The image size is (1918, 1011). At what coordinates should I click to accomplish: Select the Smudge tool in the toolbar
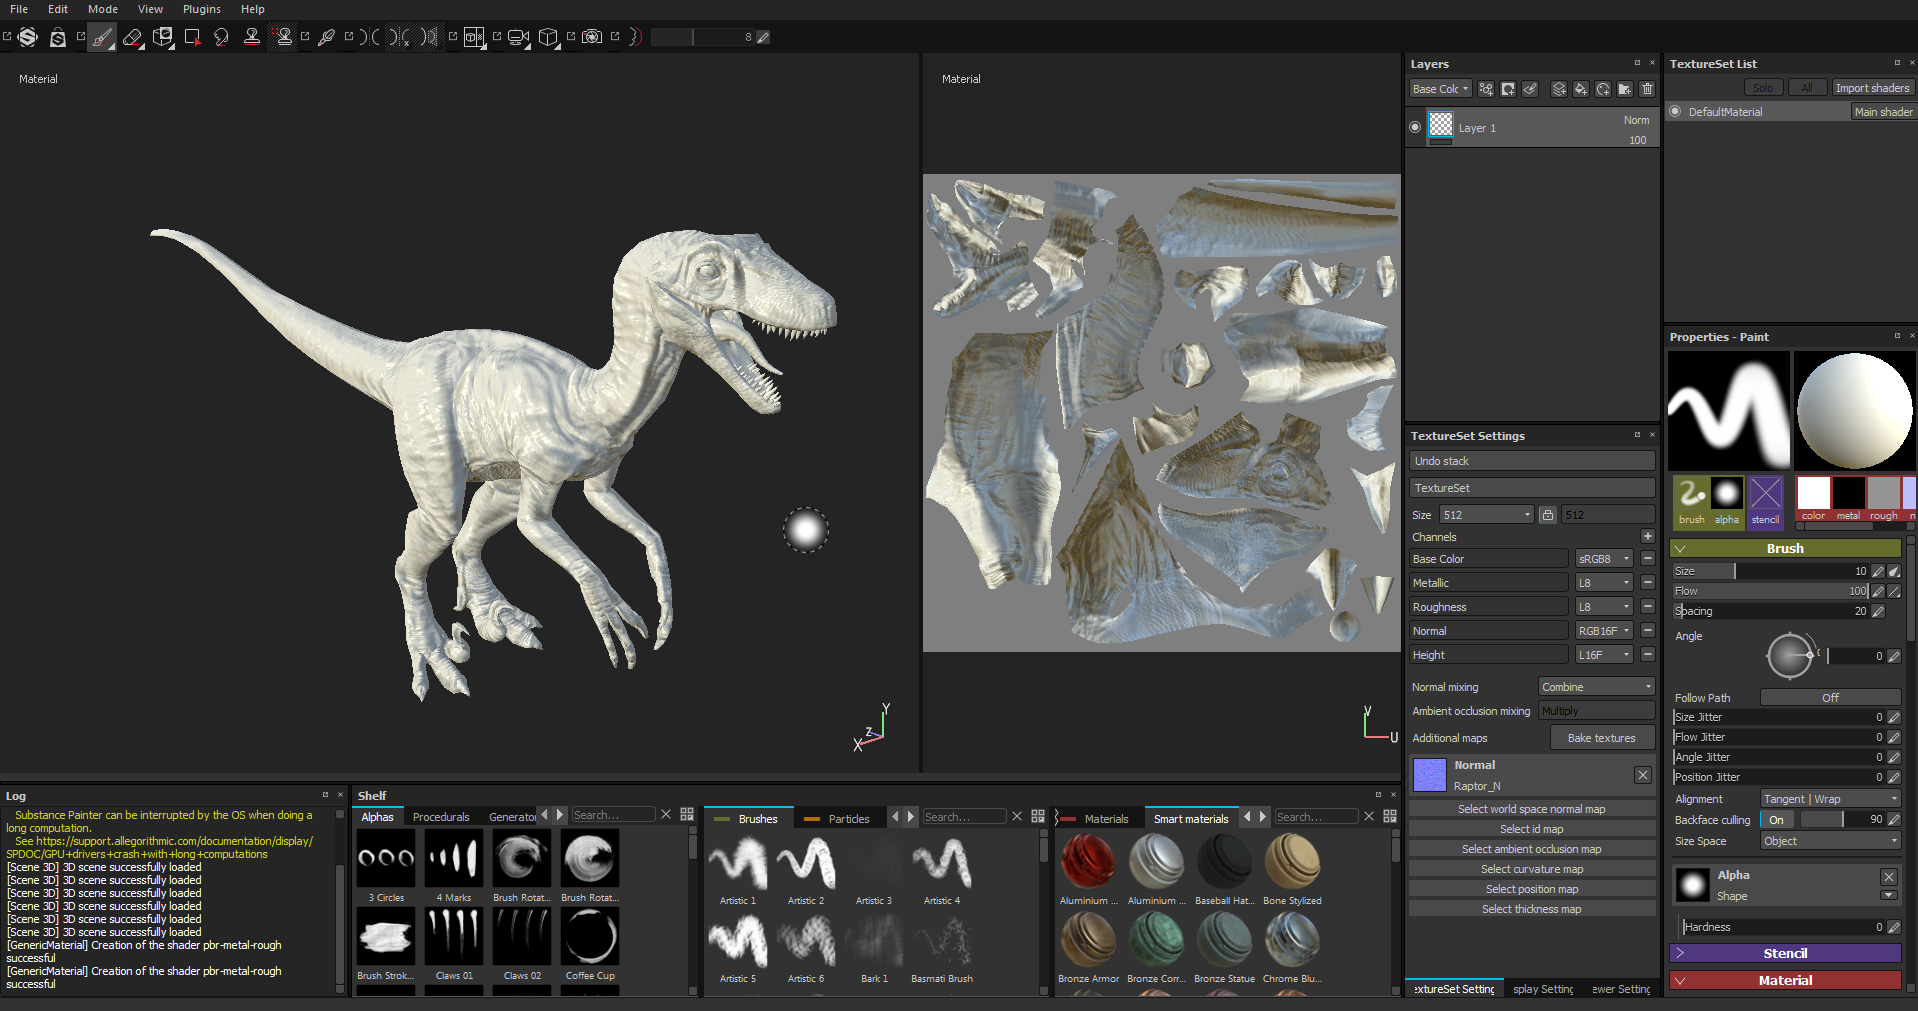click(221, 38)
